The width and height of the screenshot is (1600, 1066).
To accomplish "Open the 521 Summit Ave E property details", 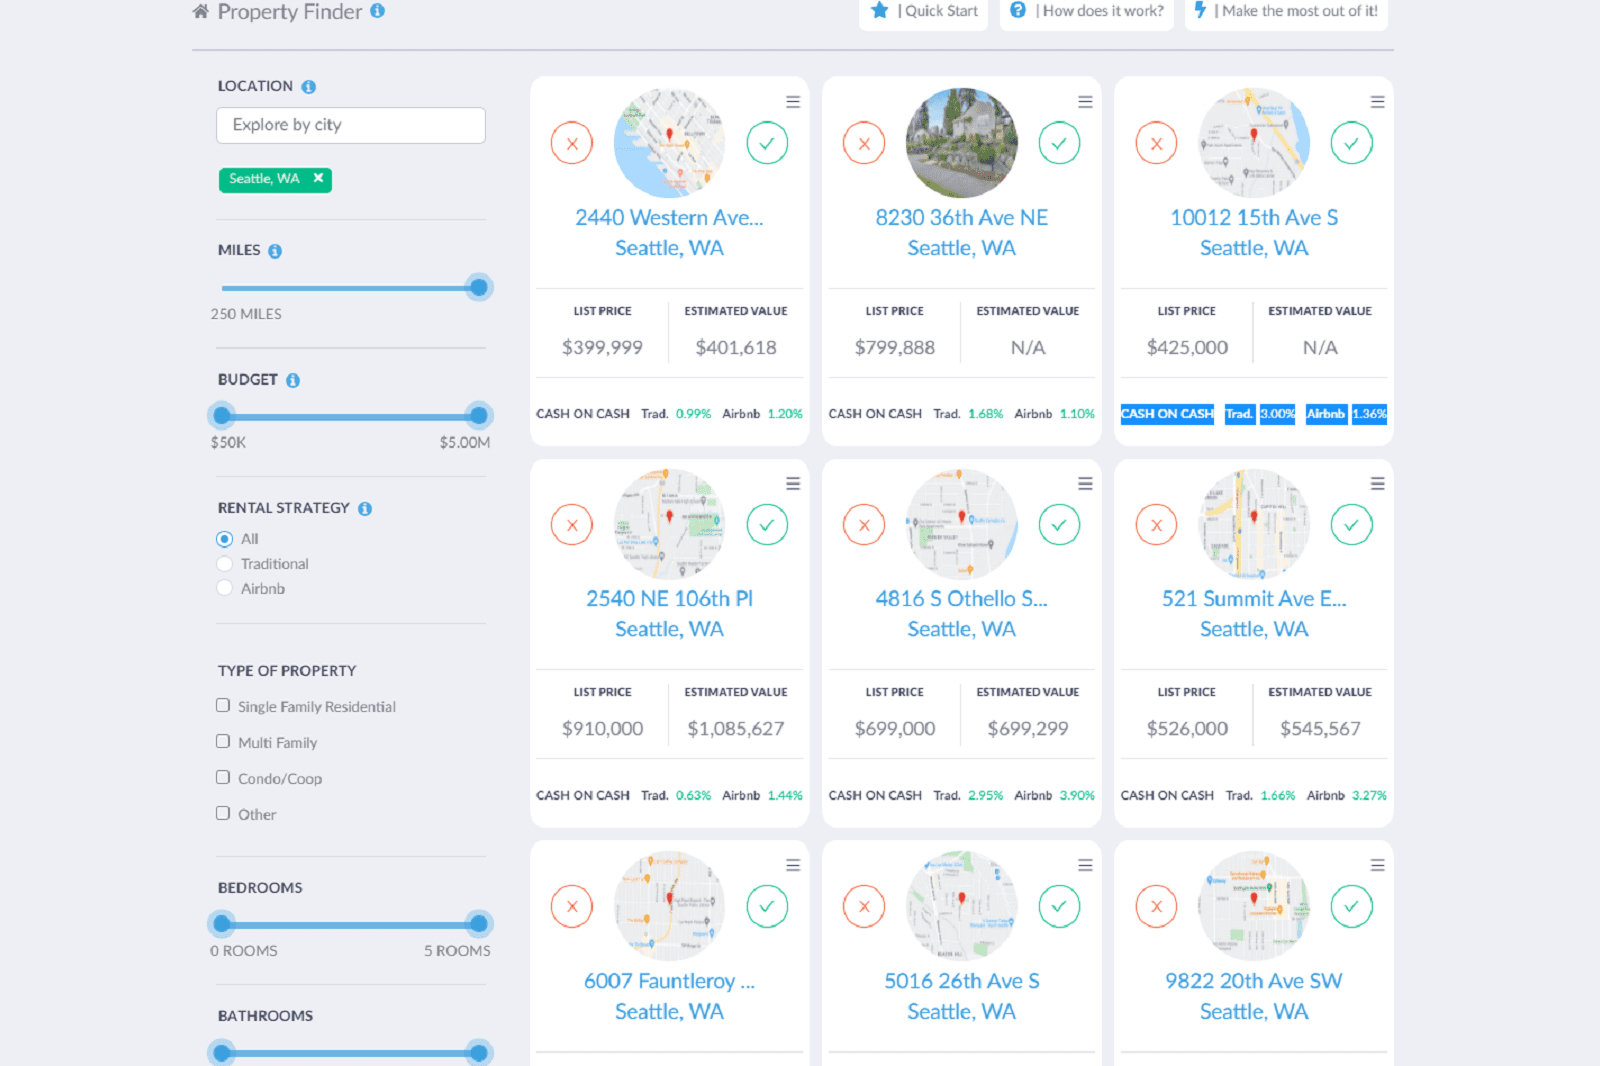I will (x=1253, y=598).
